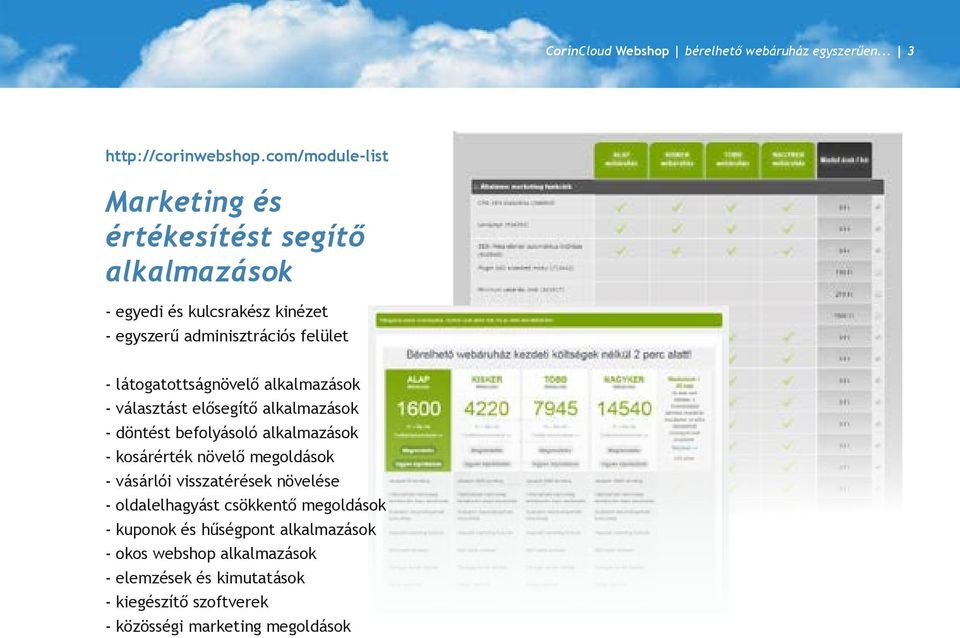Click the 'oldalelhagyást csökkentő megoldások' bullet

click(x=246, y=505)
